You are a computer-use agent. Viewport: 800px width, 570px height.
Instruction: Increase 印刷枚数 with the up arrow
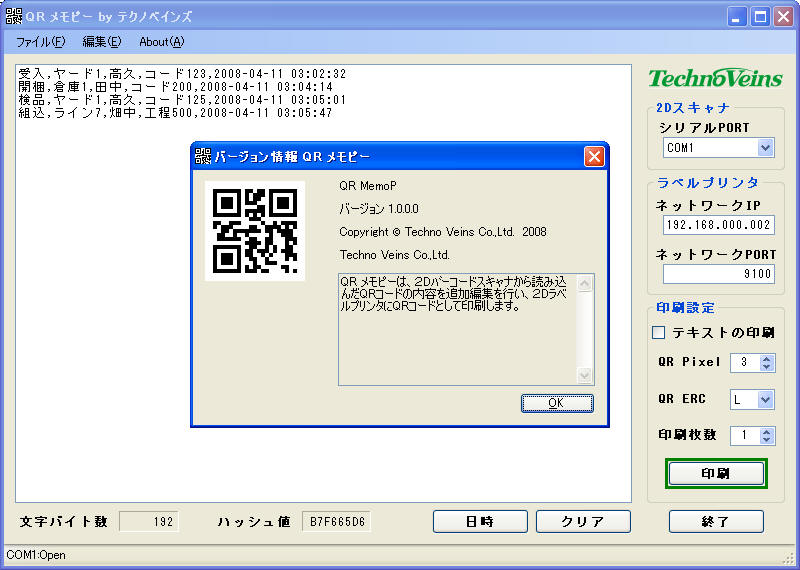[766, 431]
